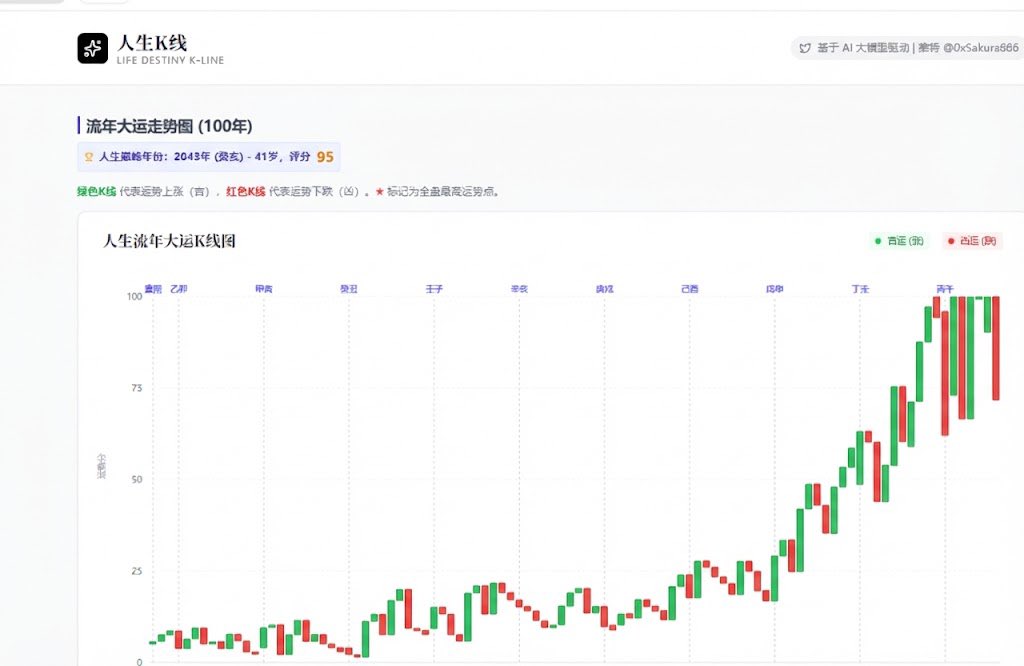Click the chart title 人生流年大运K线图
This screenshot has width=1024, height=666.
tap(169, 241)
